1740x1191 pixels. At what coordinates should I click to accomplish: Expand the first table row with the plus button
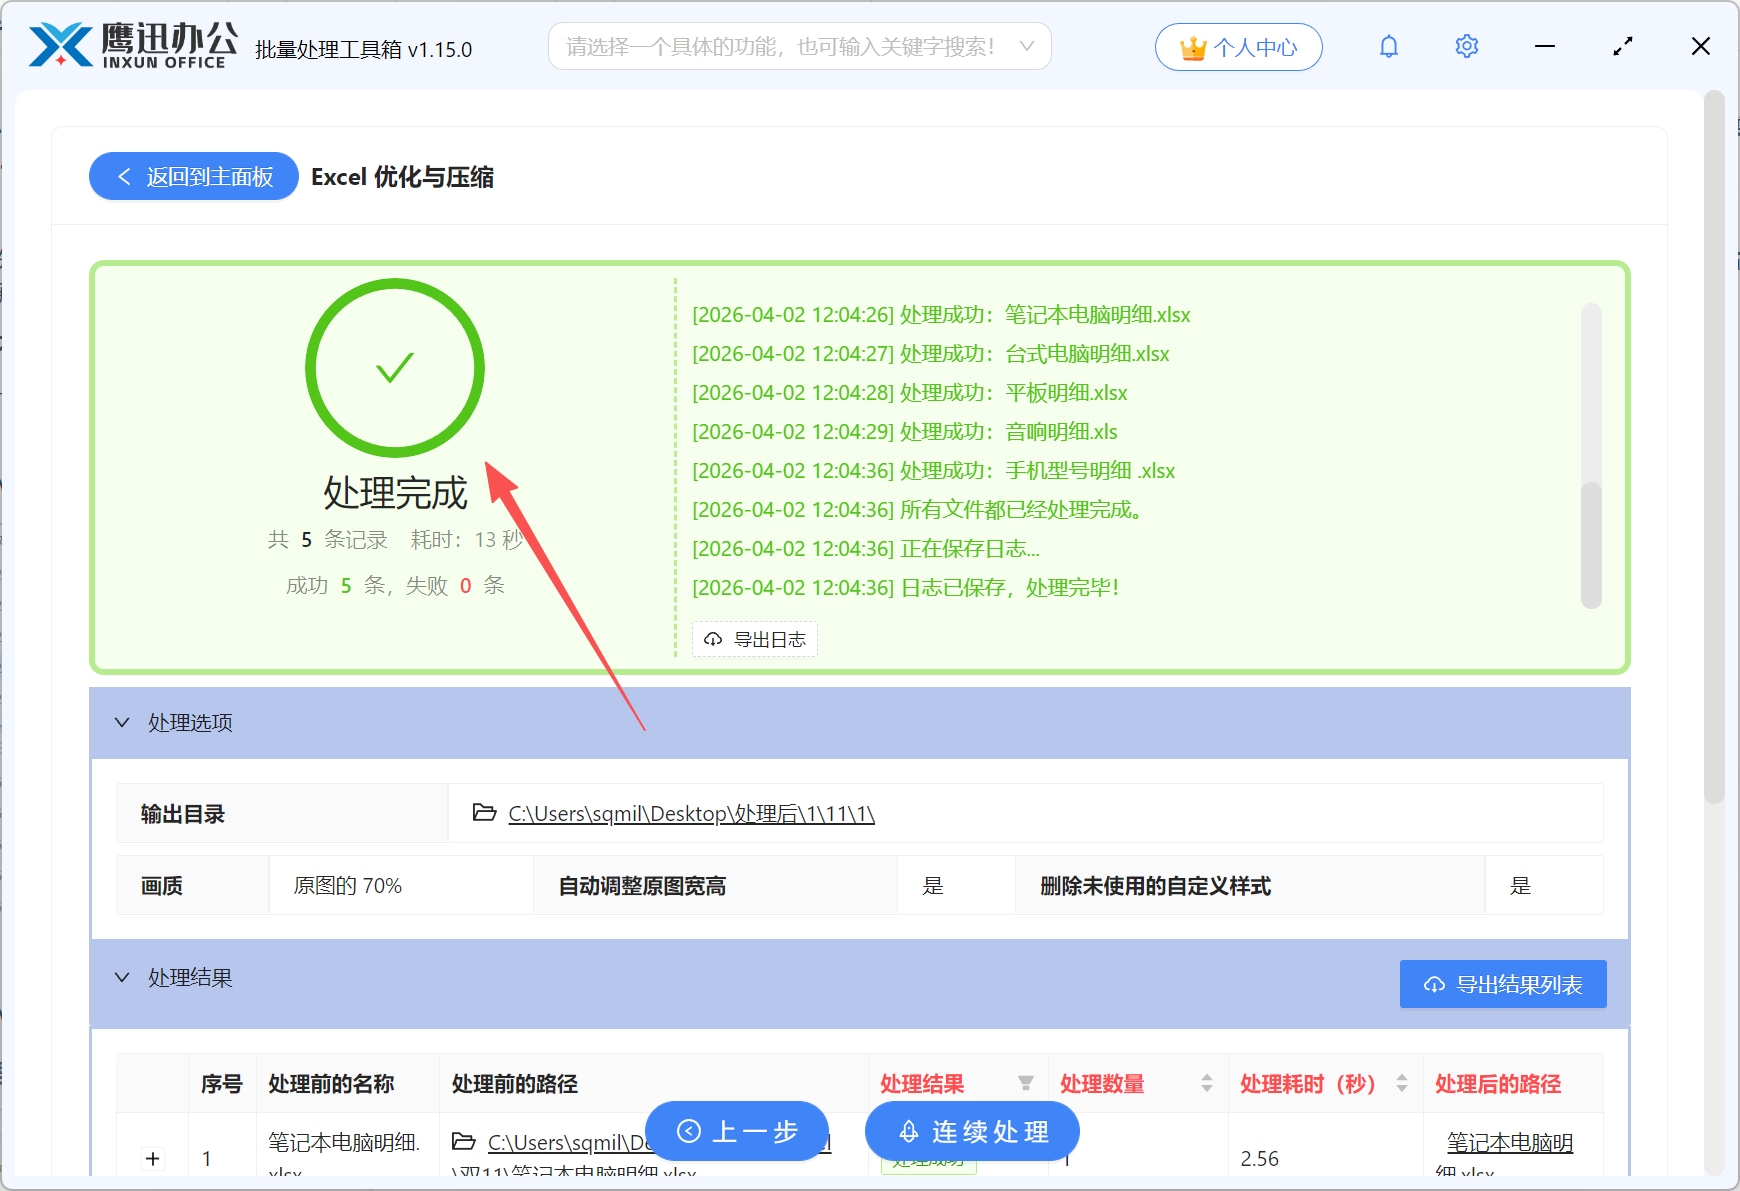point(152,1158)
